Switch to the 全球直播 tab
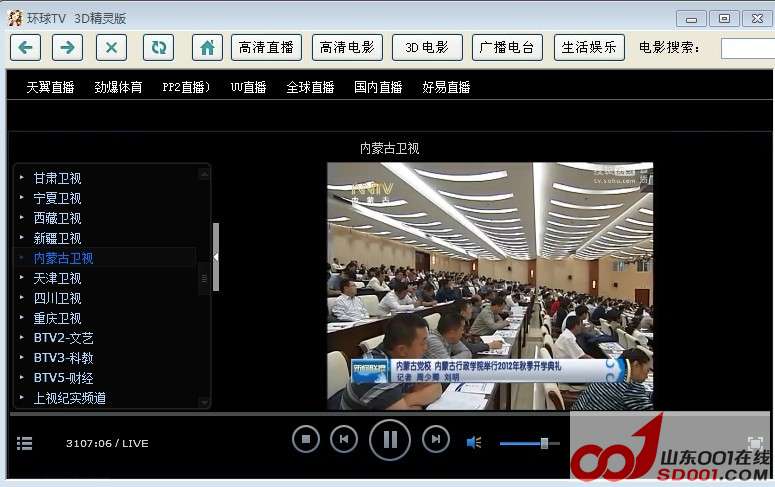The height and width of the screenshot is (487, 775). pyautogui.click(x=310, y=88)
